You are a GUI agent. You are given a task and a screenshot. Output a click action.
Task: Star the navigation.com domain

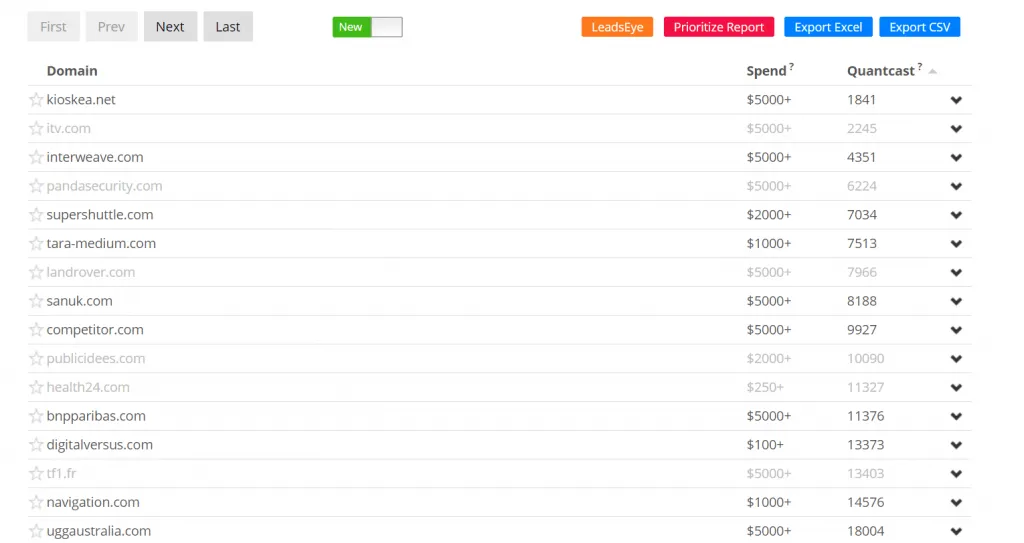[36, 503]
